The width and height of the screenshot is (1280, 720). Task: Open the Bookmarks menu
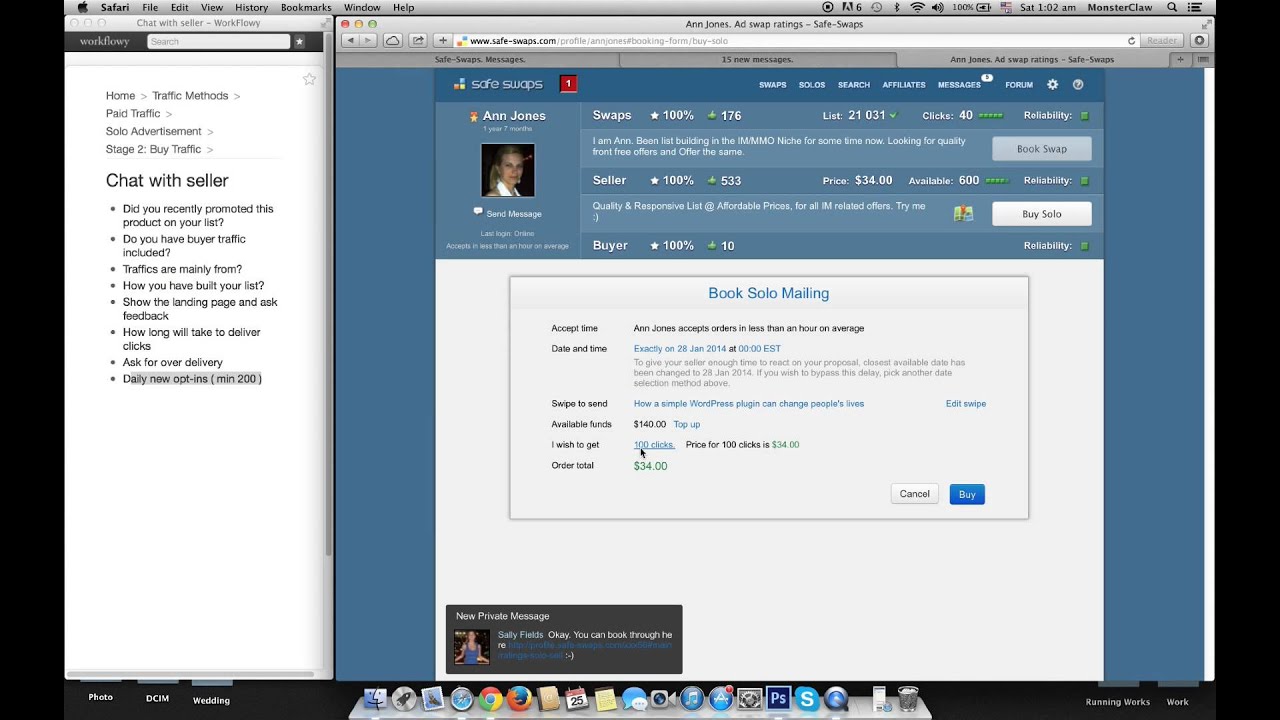tap(306, 7)
